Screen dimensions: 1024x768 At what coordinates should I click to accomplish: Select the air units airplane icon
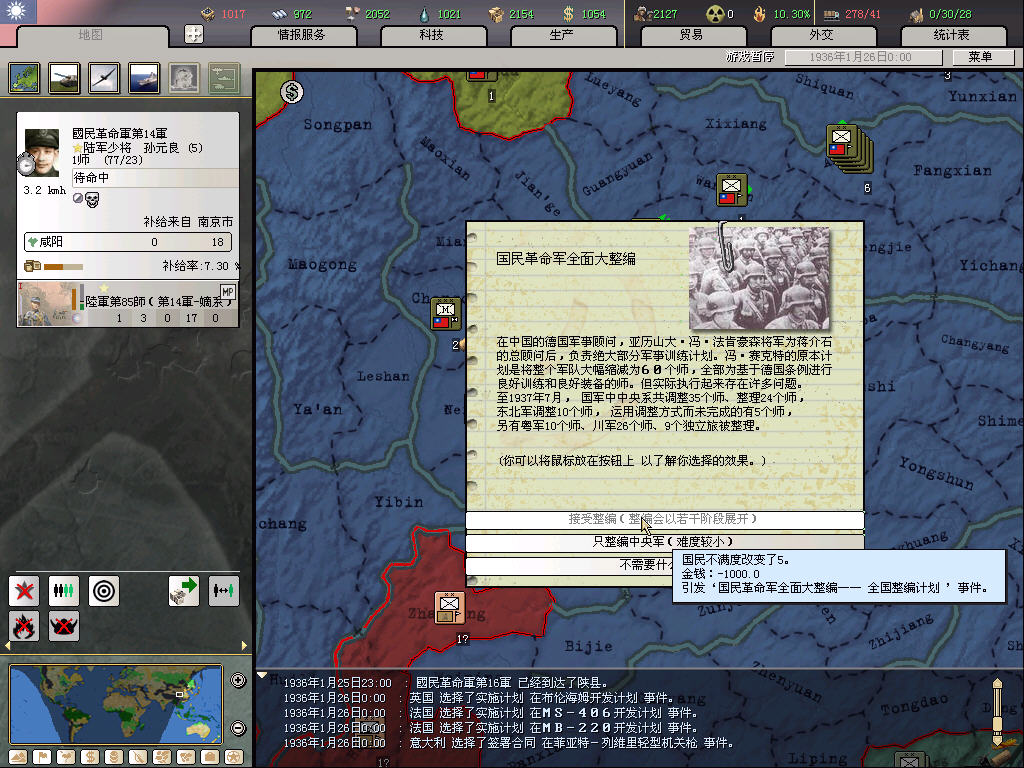tap(104, 78)
